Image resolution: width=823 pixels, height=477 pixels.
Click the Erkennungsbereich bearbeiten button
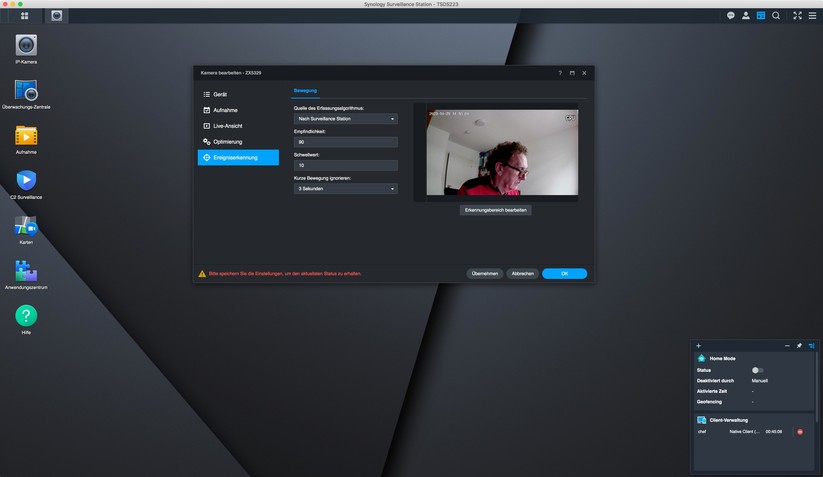495,210
